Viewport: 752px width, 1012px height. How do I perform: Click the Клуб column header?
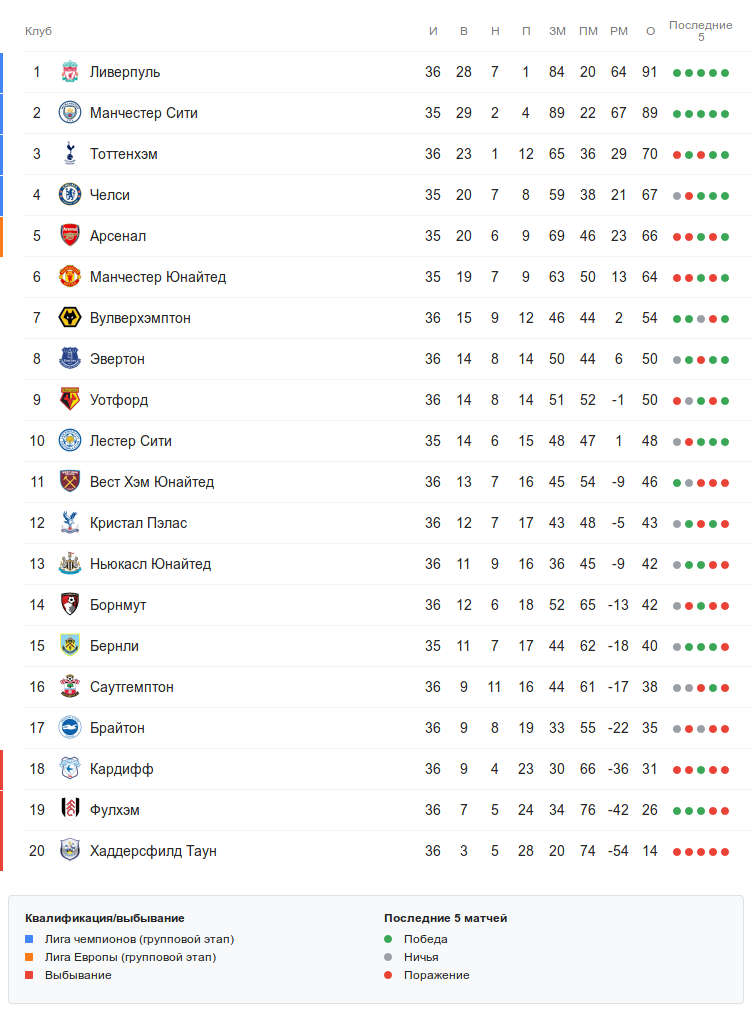tap(38, 31)
